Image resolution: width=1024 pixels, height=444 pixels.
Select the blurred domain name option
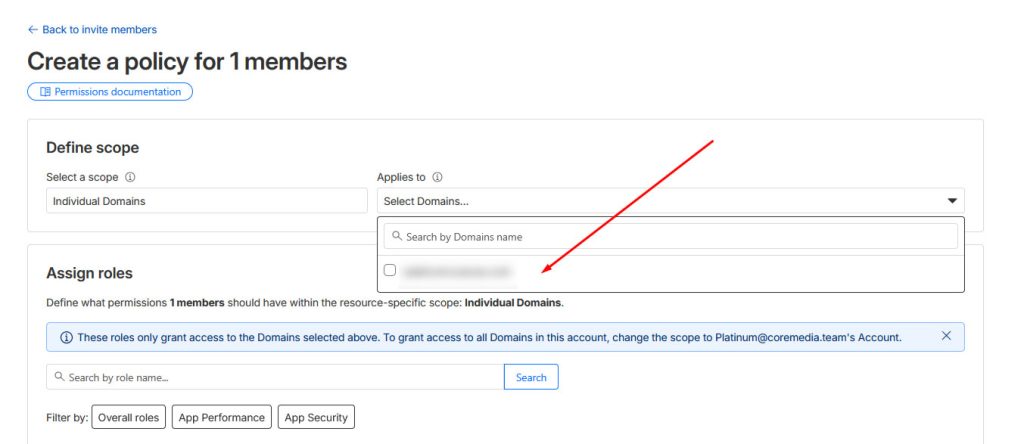click(457, 271)
